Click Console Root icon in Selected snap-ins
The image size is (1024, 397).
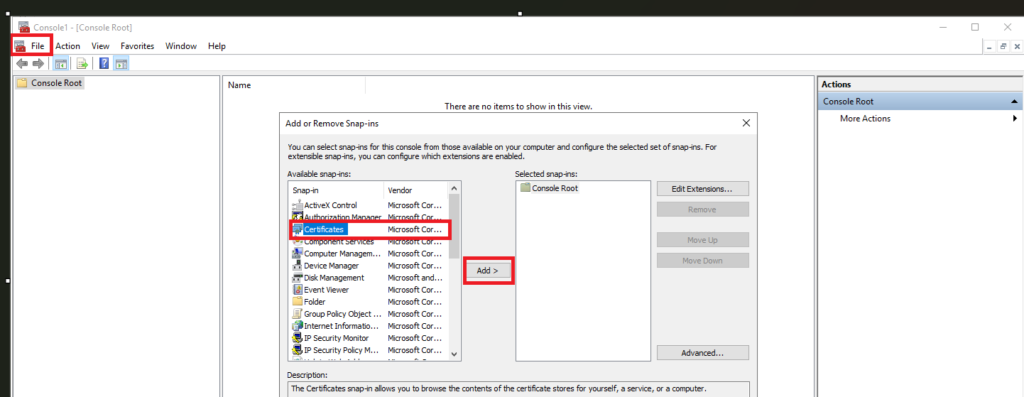[525, 188]
